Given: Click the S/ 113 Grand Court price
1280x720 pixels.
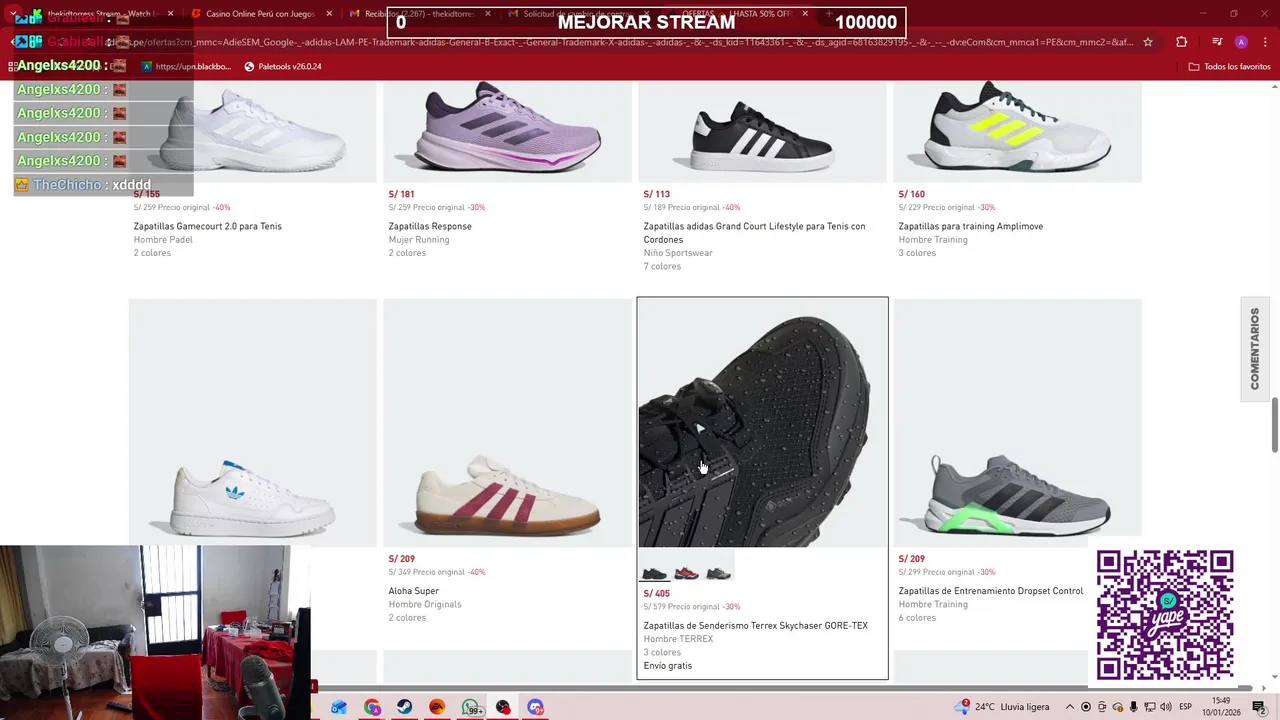Looking at the screenshot, I should click(656, 194).
